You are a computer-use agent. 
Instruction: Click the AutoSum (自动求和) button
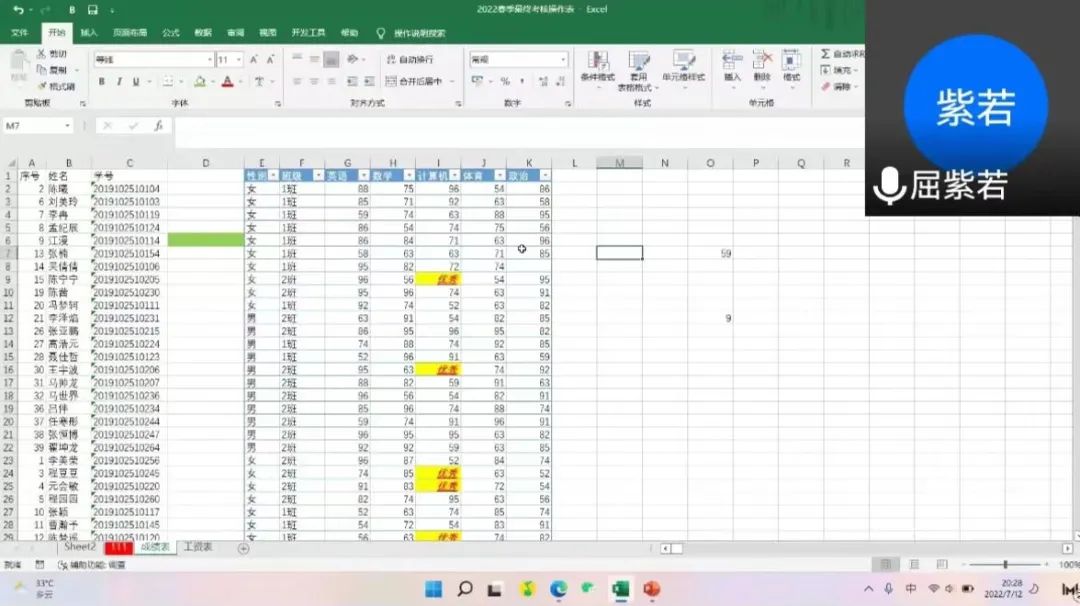[x=843, y=54]
